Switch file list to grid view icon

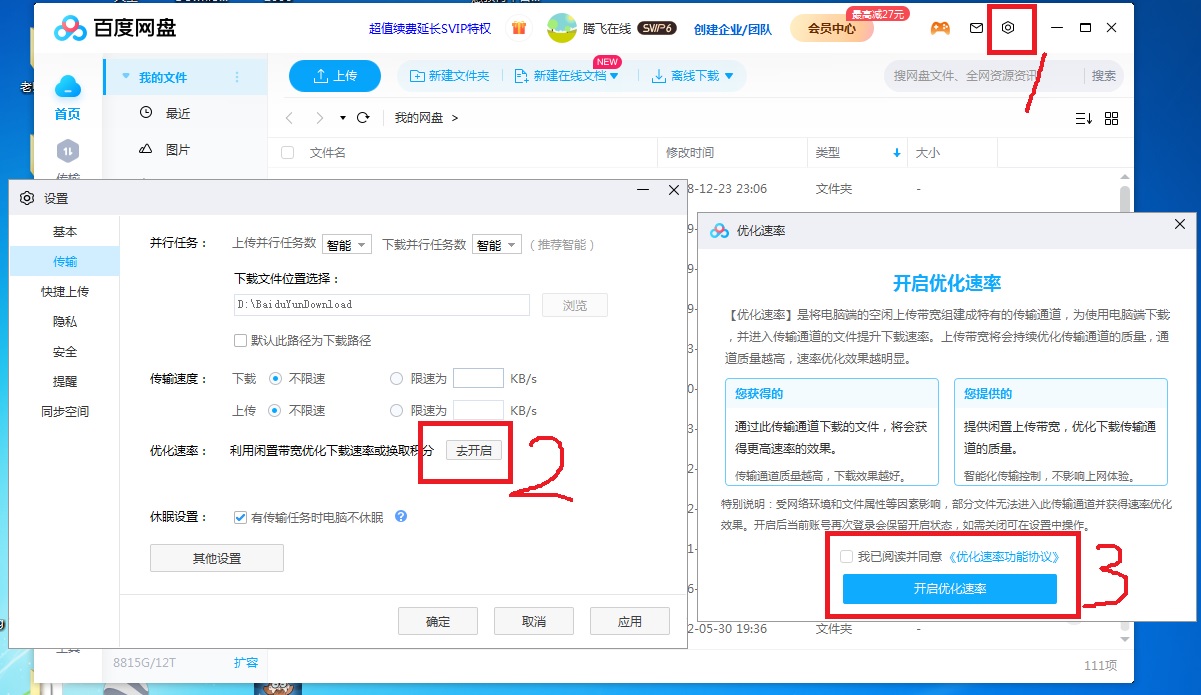pyautogui.click(x=1111, y=118)
